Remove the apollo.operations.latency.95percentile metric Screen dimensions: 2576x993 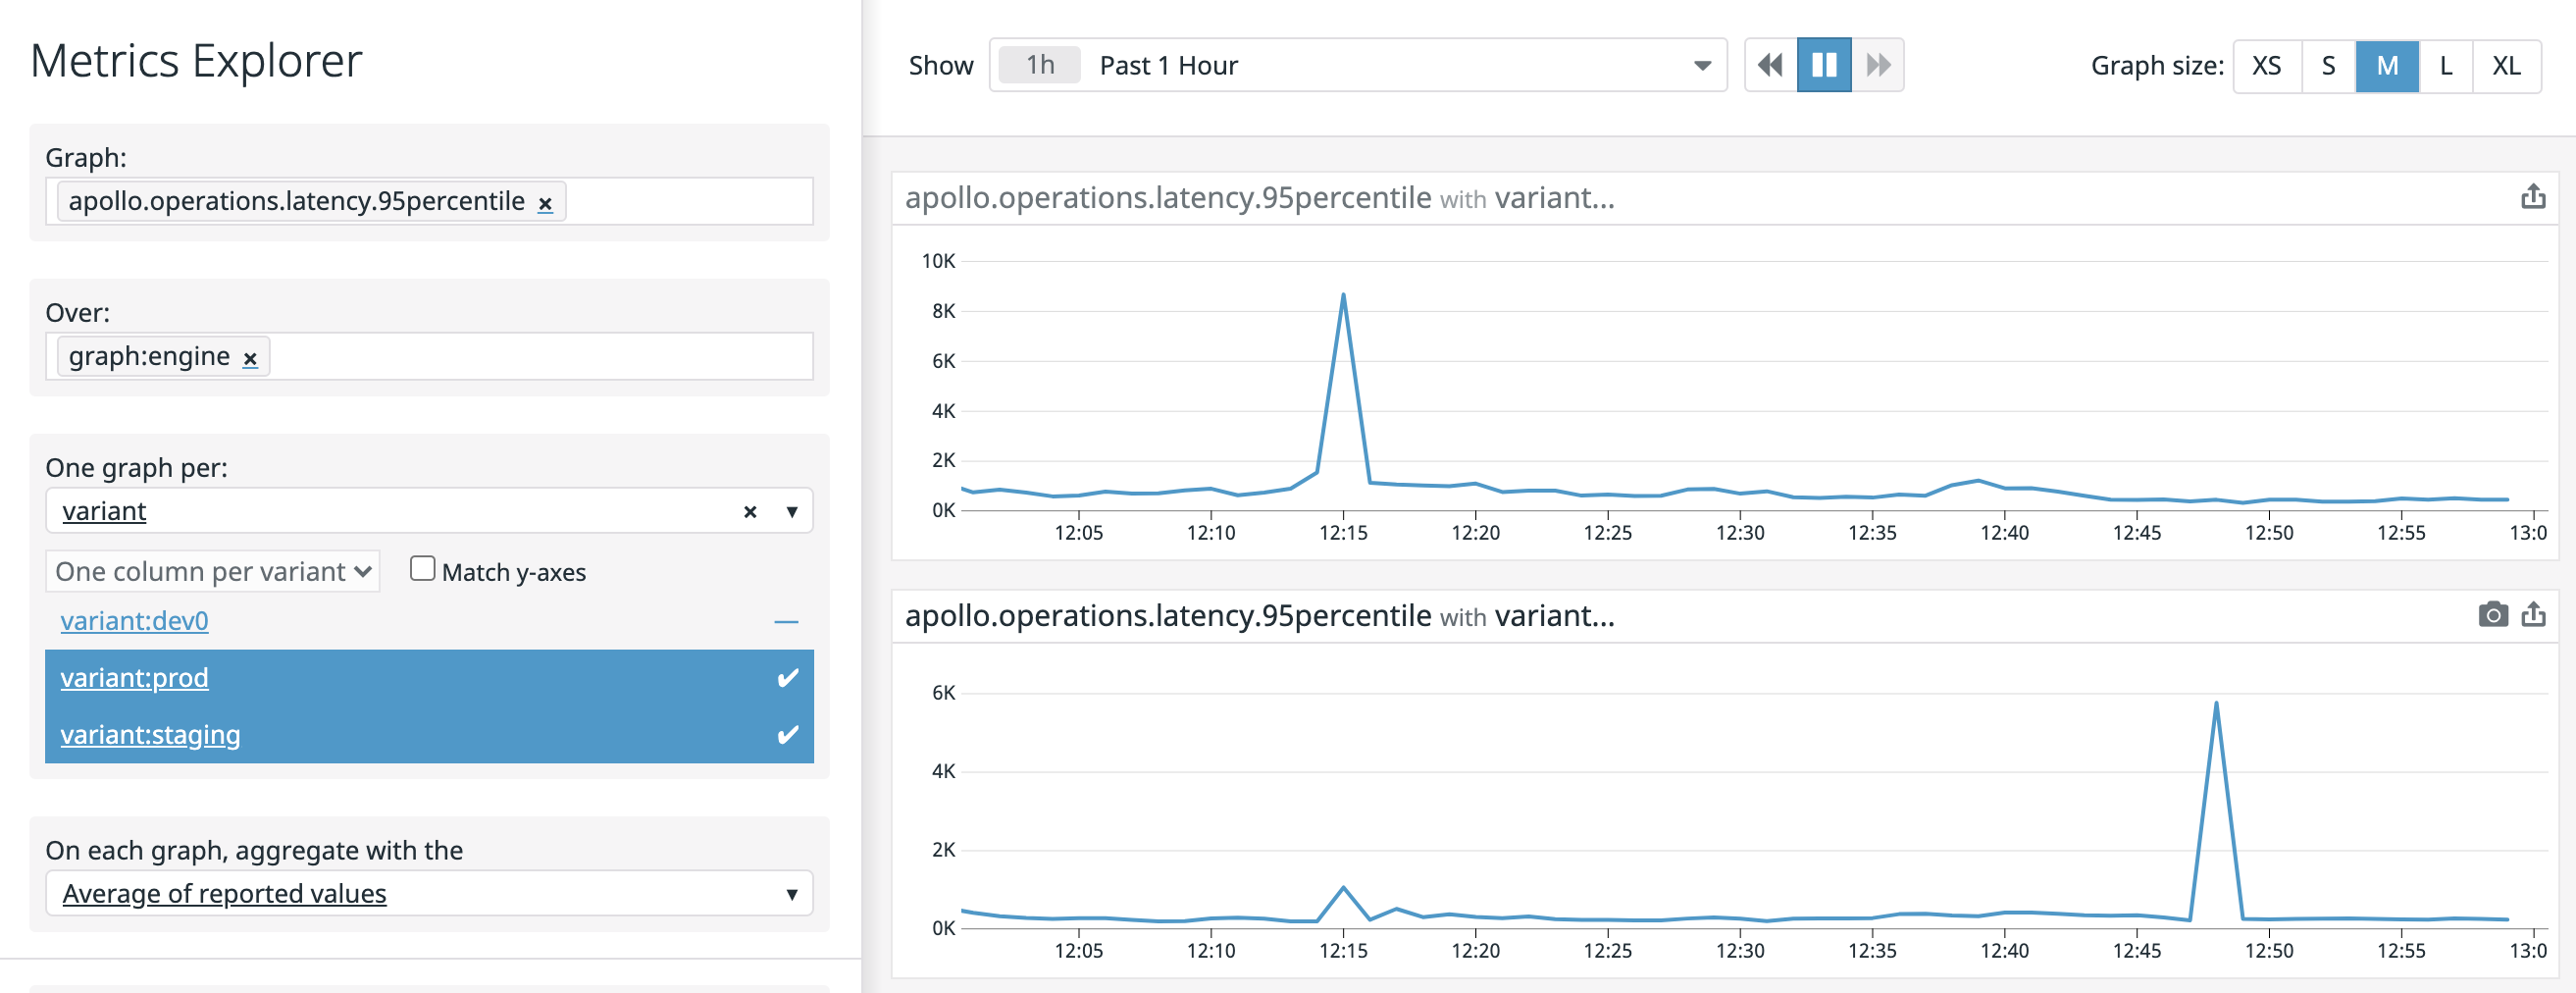[545, 202]
